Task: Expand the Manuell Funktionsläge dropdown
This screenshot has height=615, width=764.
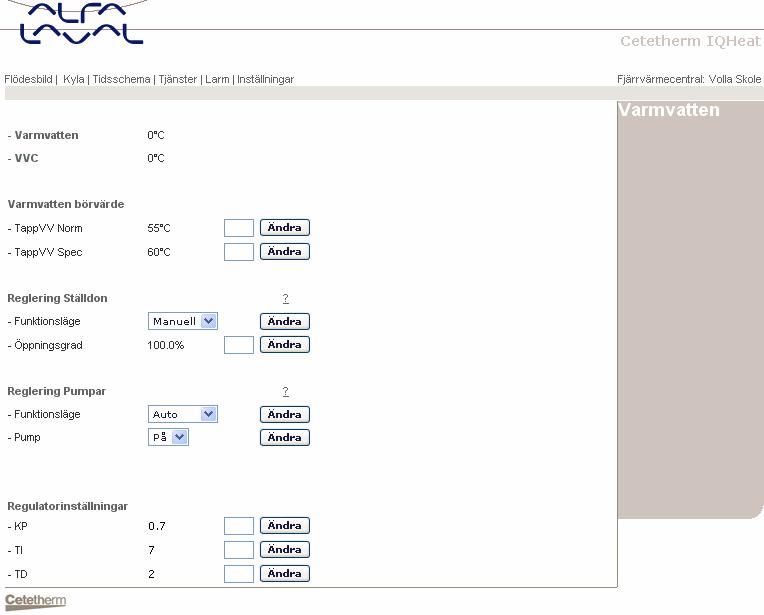Action: click(x=183, y=321)
